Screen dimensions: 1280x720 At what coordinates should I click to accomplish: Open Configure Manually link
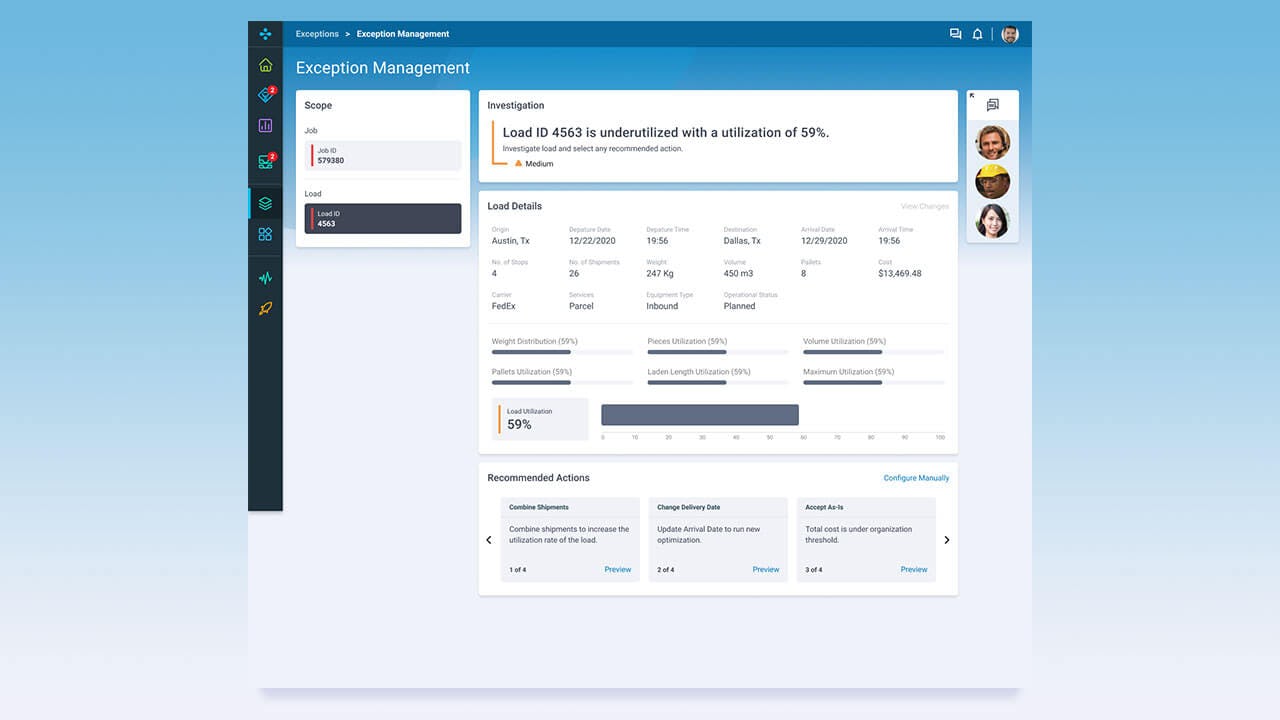pos(916,478)
